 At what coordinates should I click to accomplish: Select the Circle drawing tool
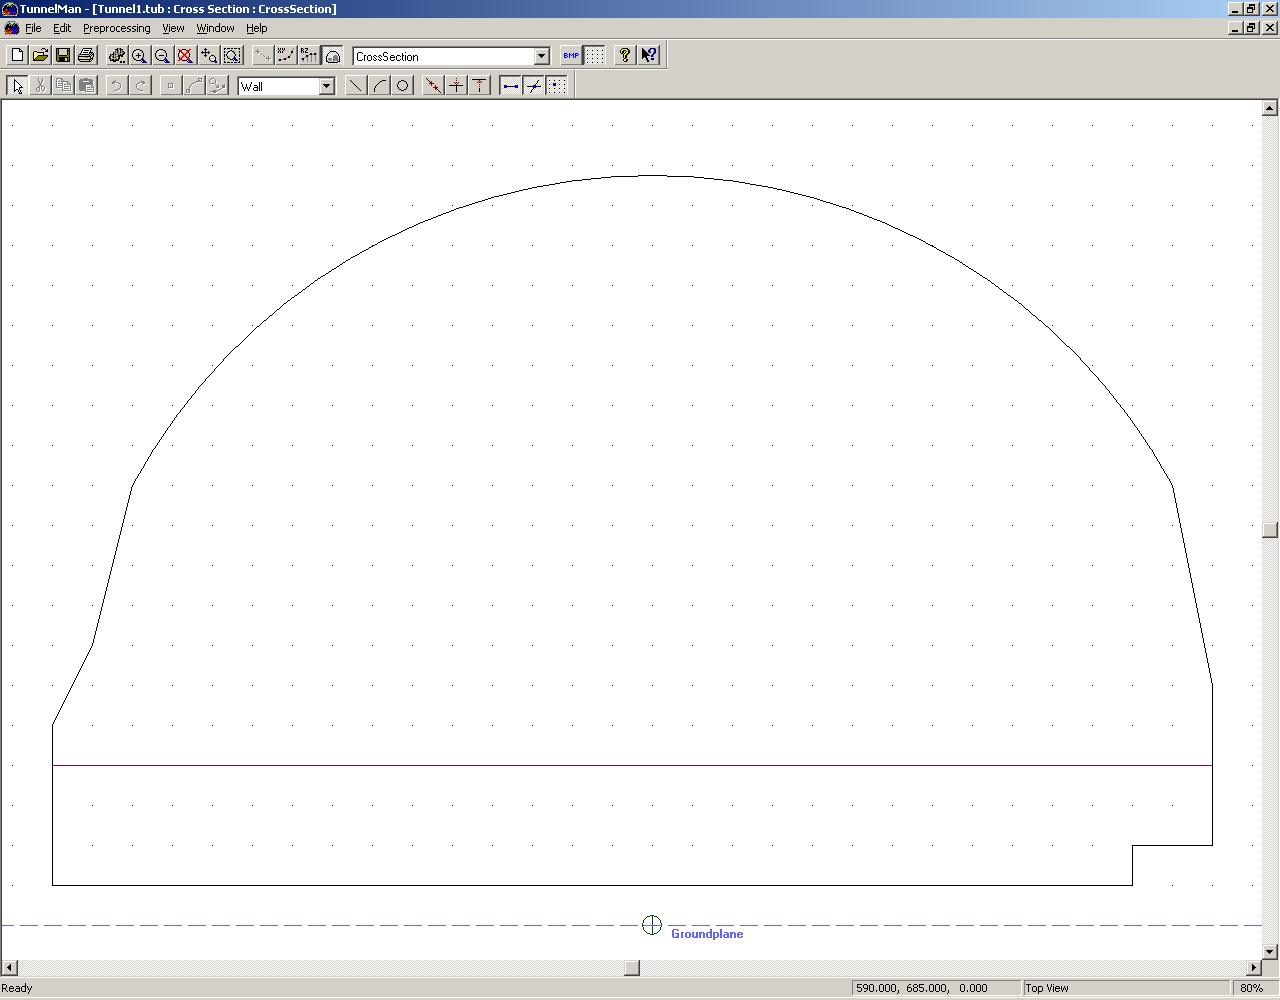click(x=402, y=86)
